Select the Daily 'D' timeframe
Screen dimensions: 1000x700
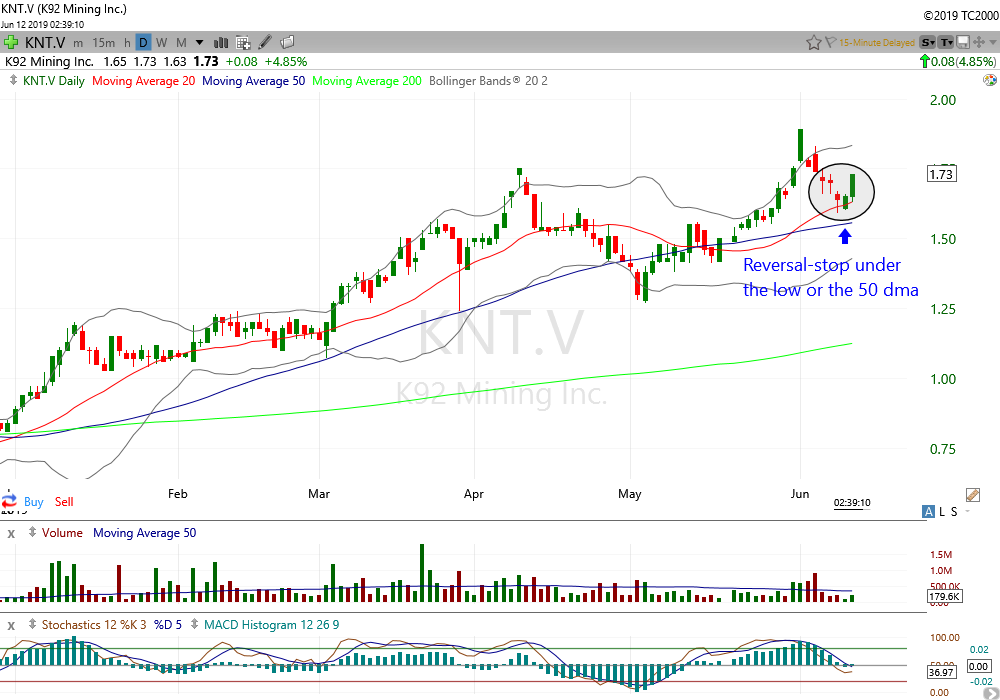pyautogui.click(x=143, y=43)
